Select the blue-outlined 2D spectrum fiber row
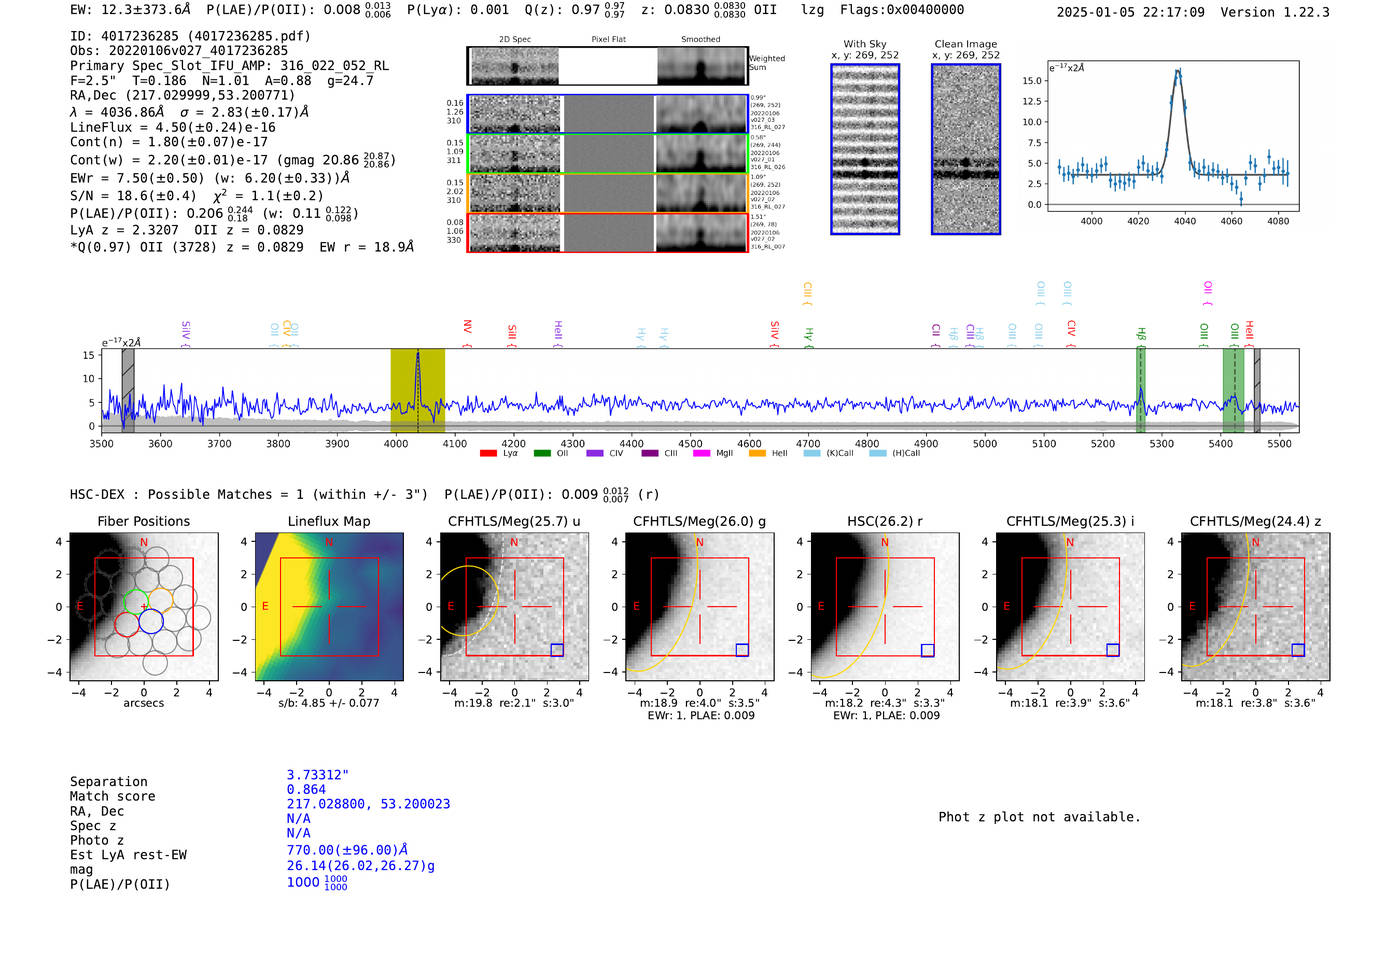The width and height of the screenshot is (1400, 953). [607, 114]
